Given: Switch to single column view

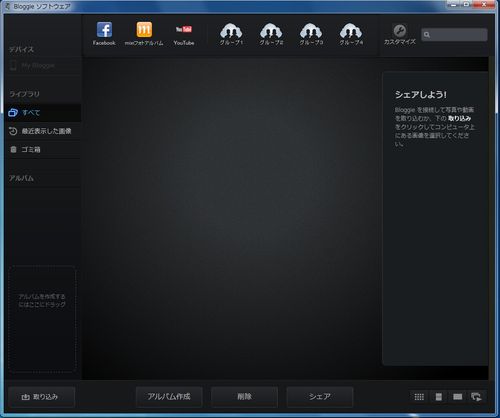Looking at the screenshot, I should 439,397.
